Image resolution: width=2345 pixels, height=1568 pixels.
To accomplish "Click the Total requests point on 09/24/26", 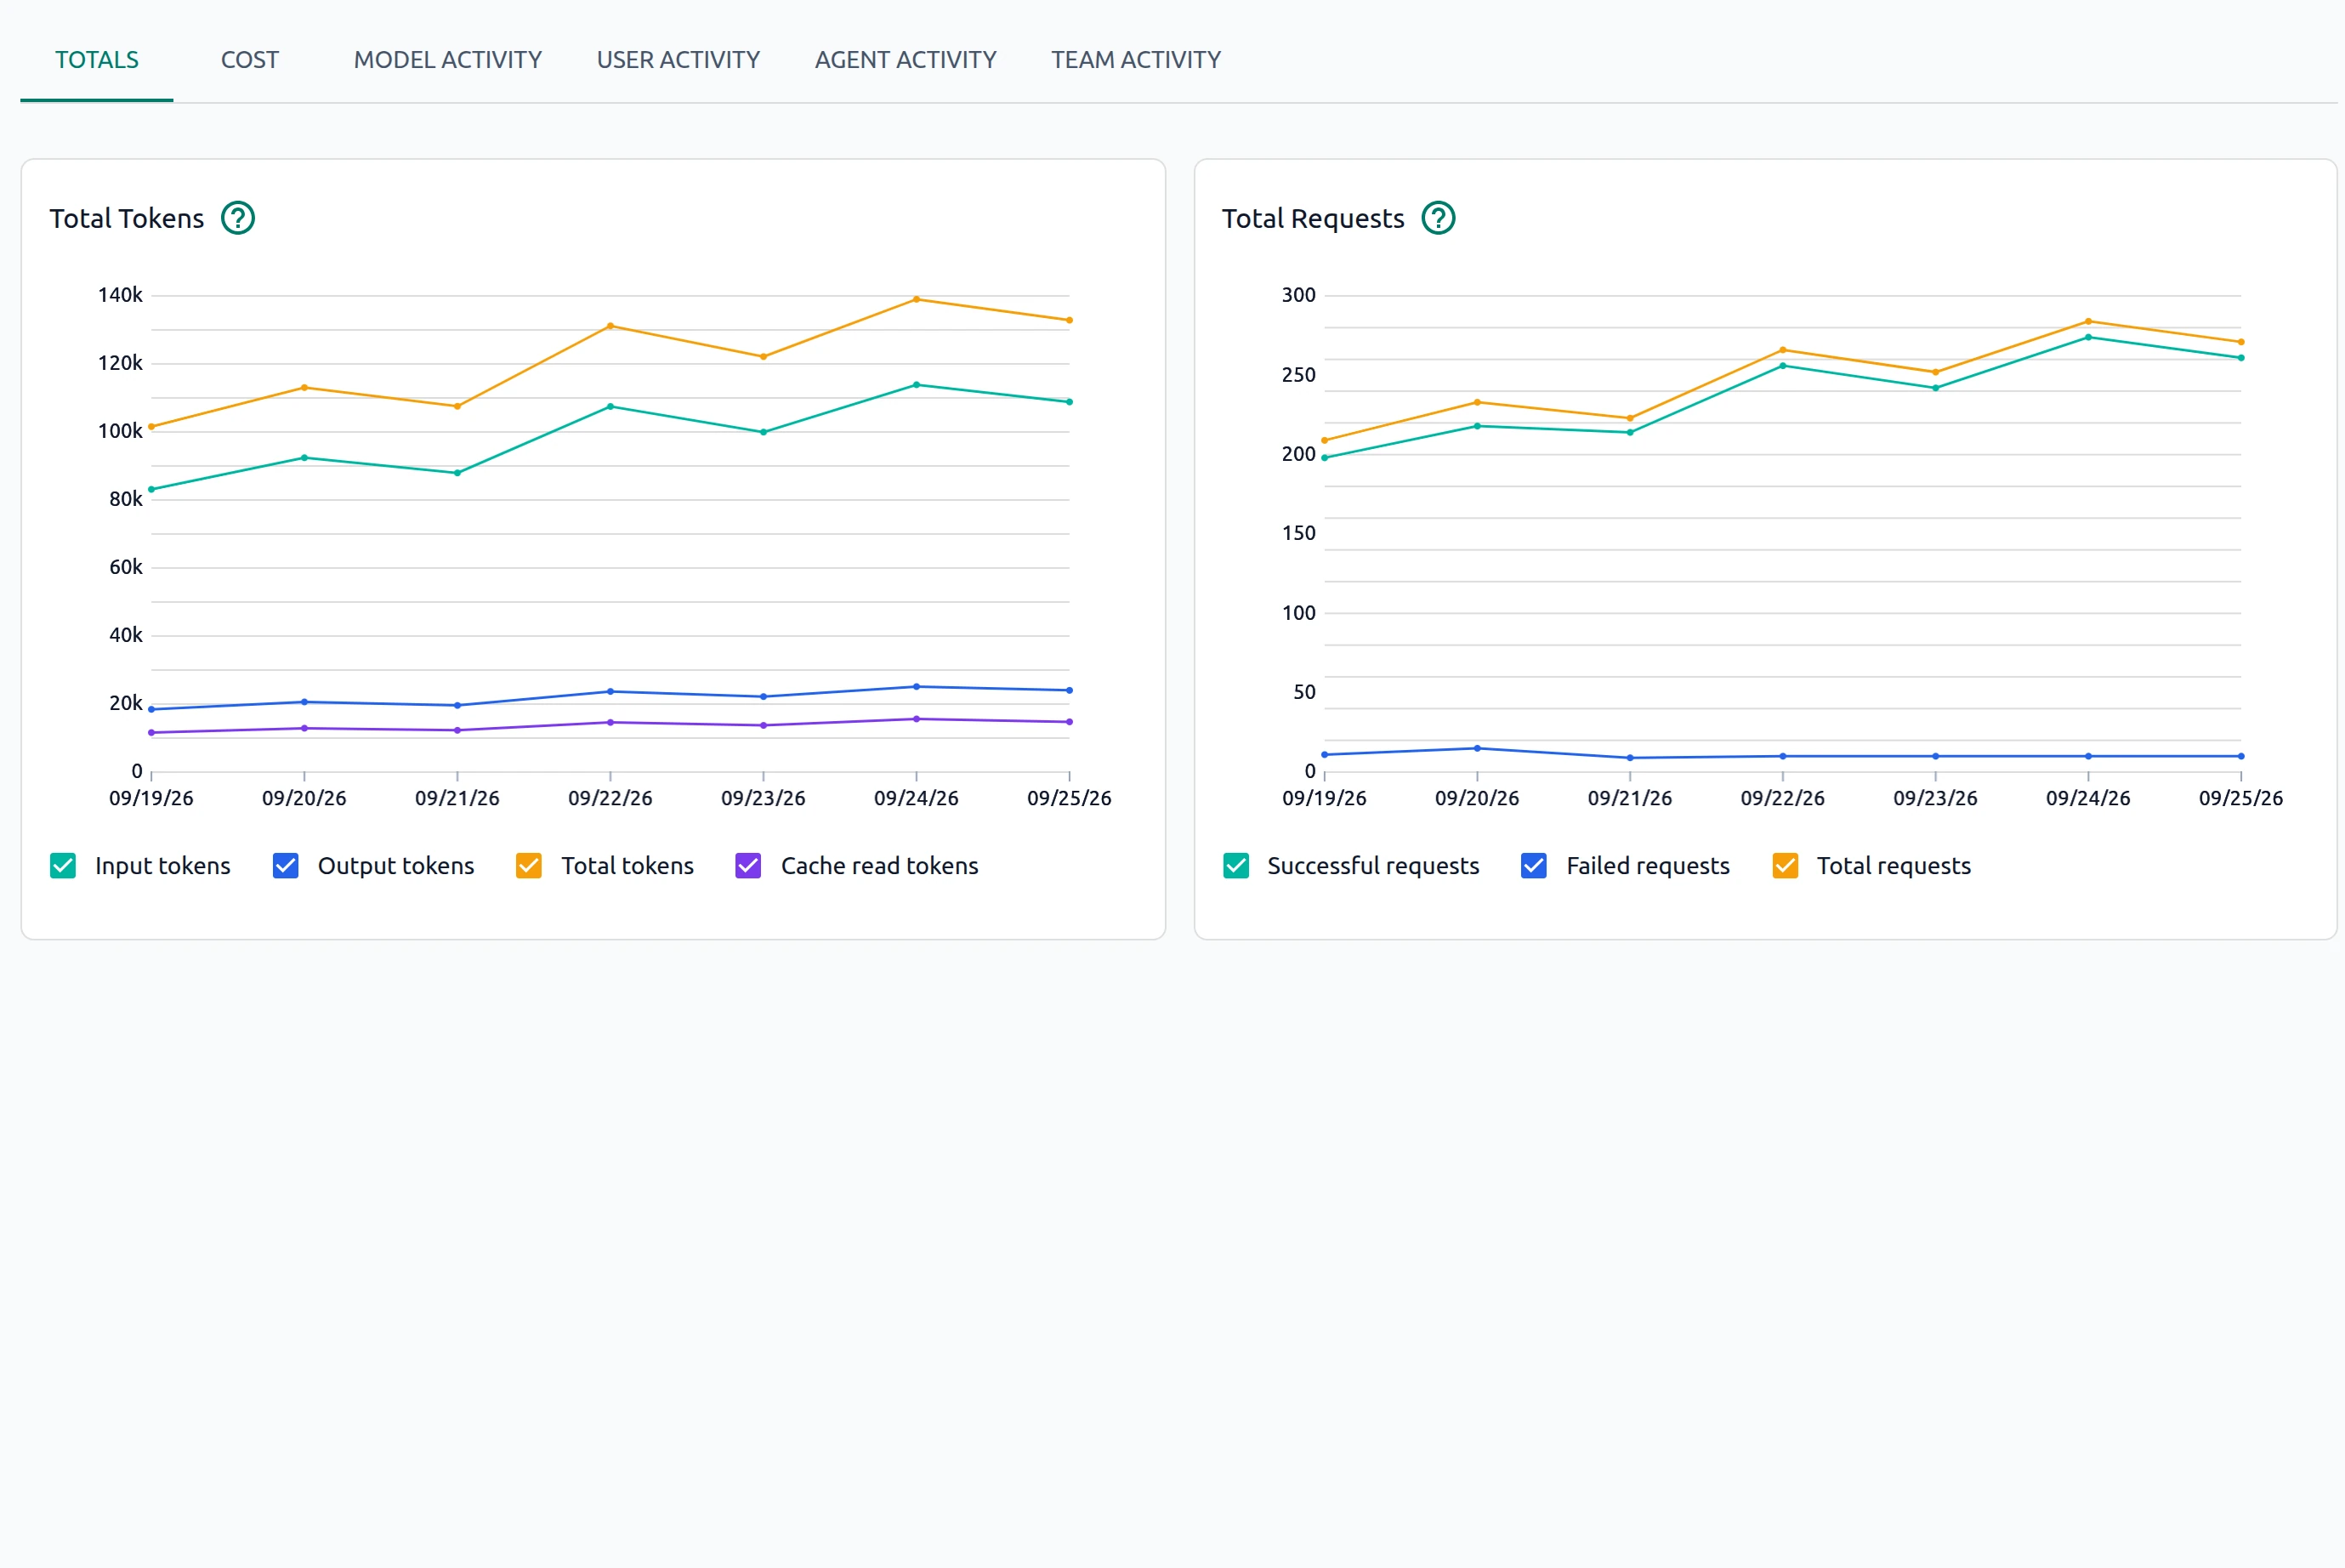I will (2088, 322).
